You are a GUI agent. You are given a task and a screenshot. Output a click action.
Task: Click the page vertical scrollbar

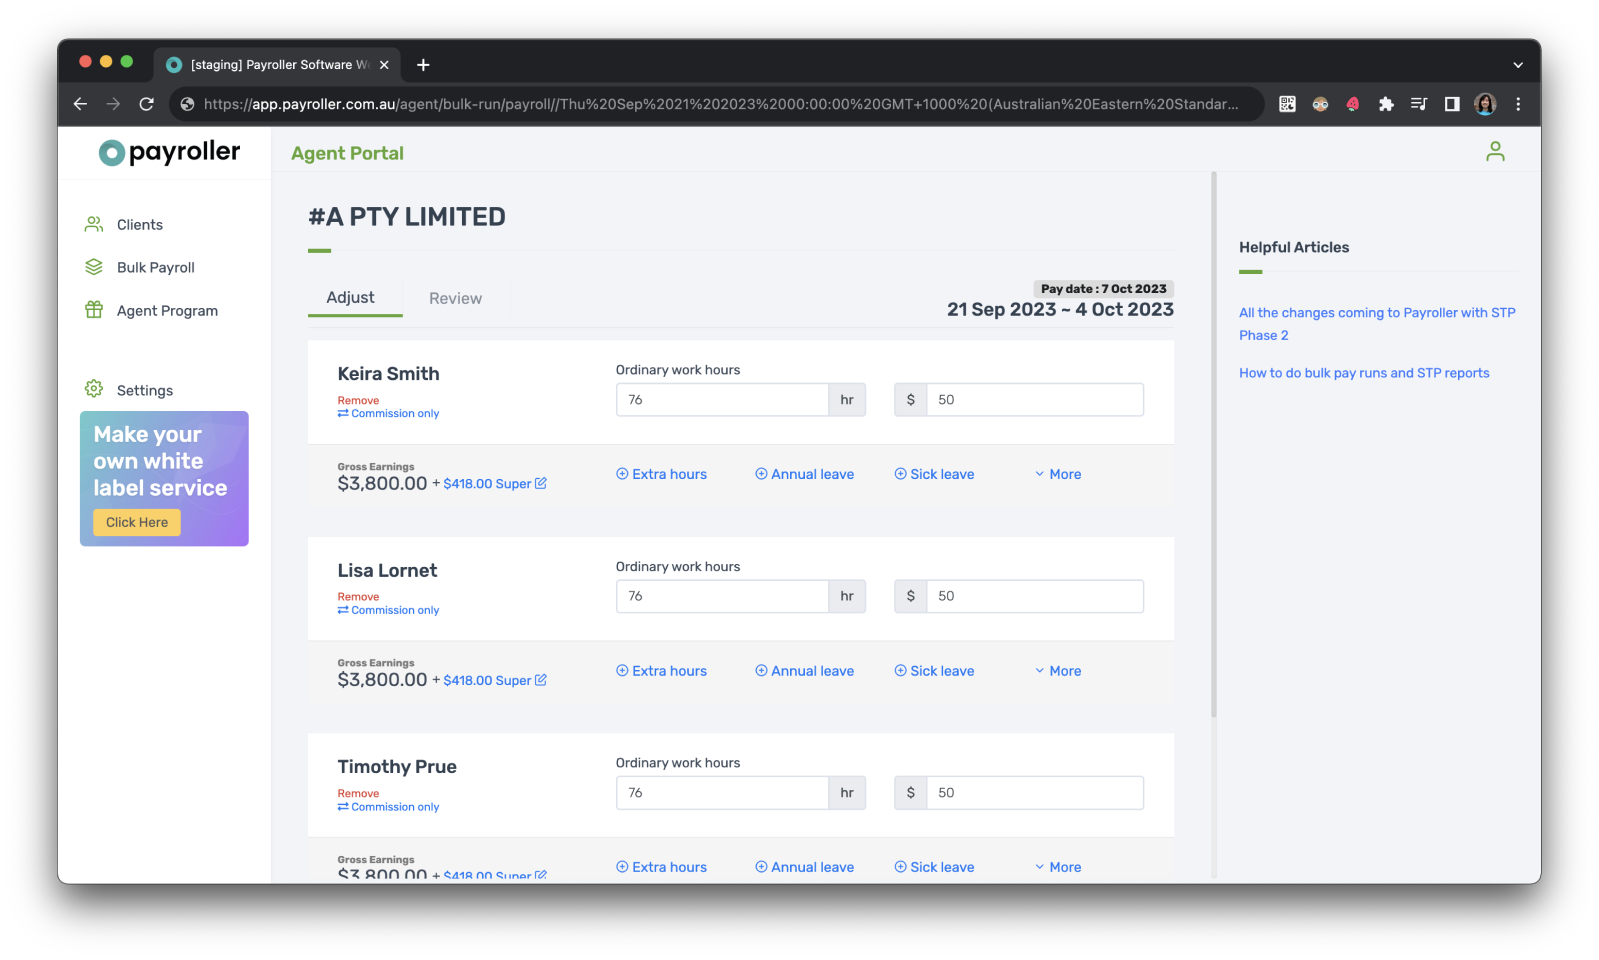(x=1214, y=445)
